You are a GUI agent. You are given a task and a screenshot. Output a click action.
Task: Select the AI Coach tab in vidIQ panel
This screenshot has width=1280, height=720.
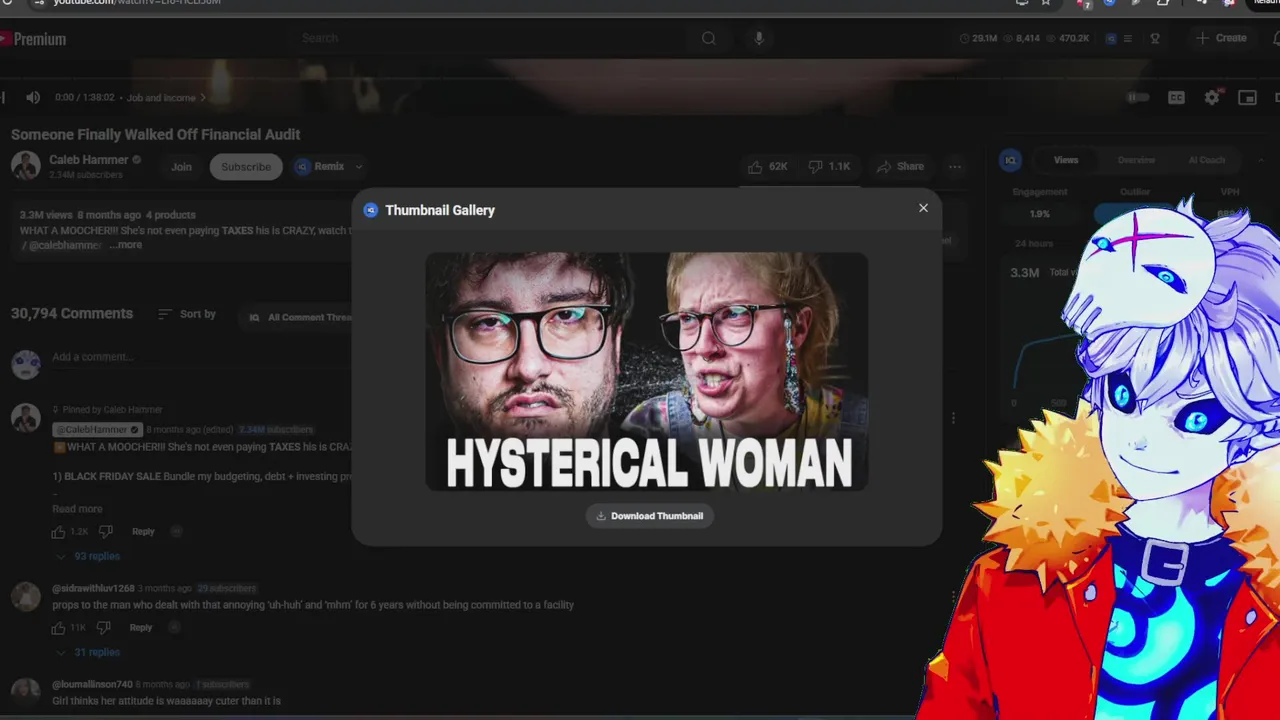click(1206, 160)
